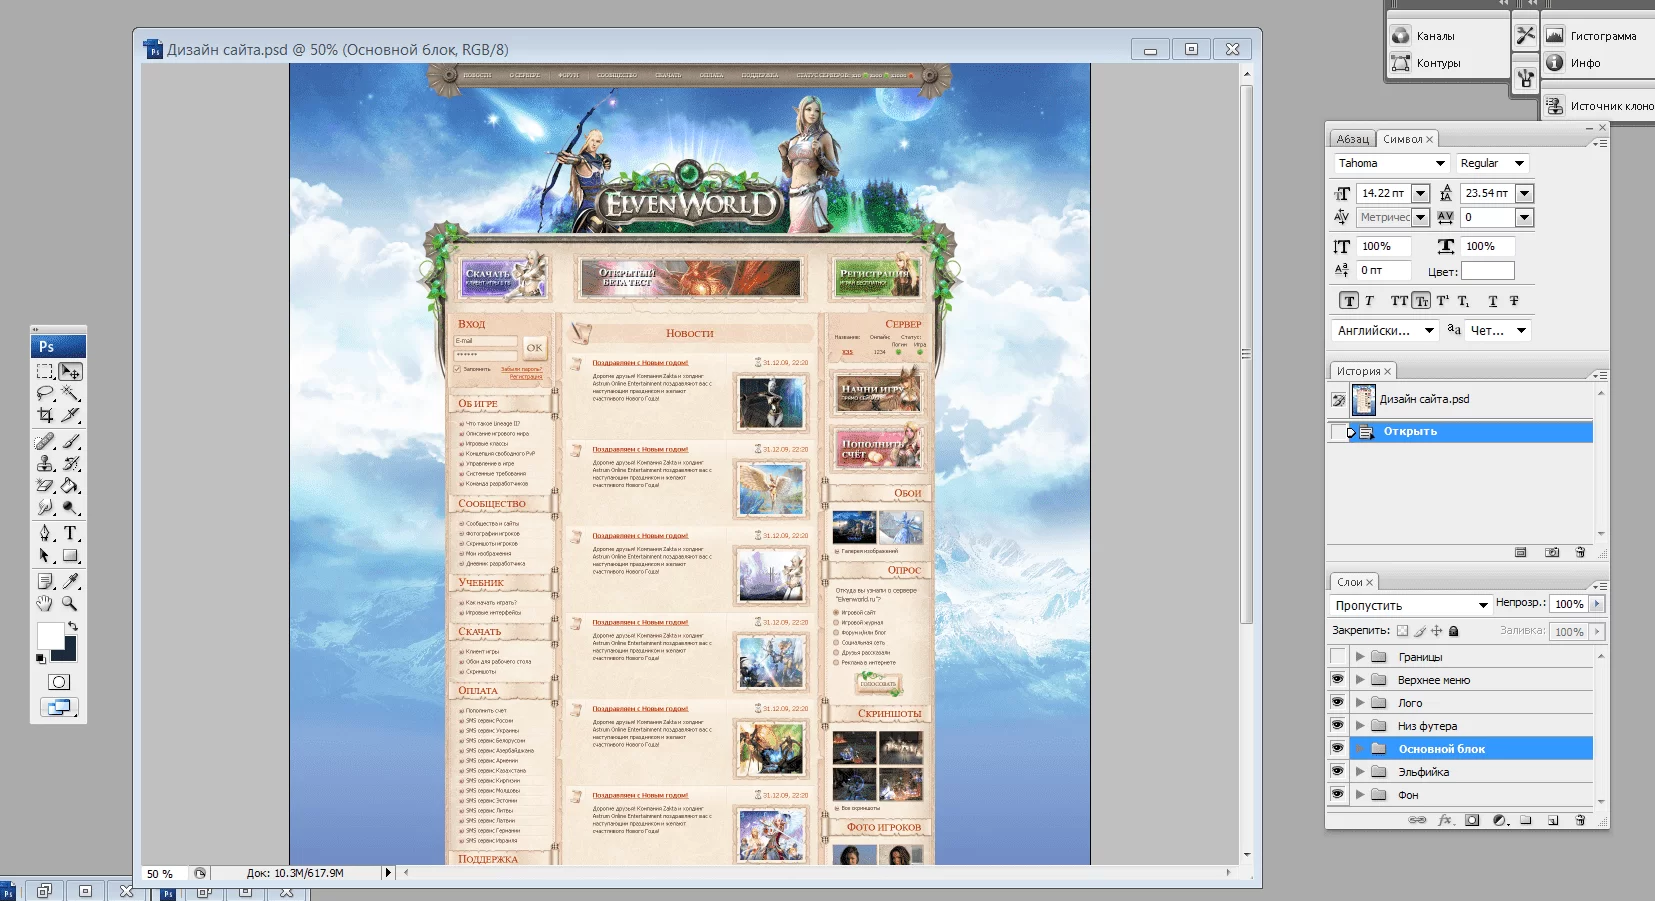
Task: Pick the Horizontal Type tool
Action: (x=70, y=533)
